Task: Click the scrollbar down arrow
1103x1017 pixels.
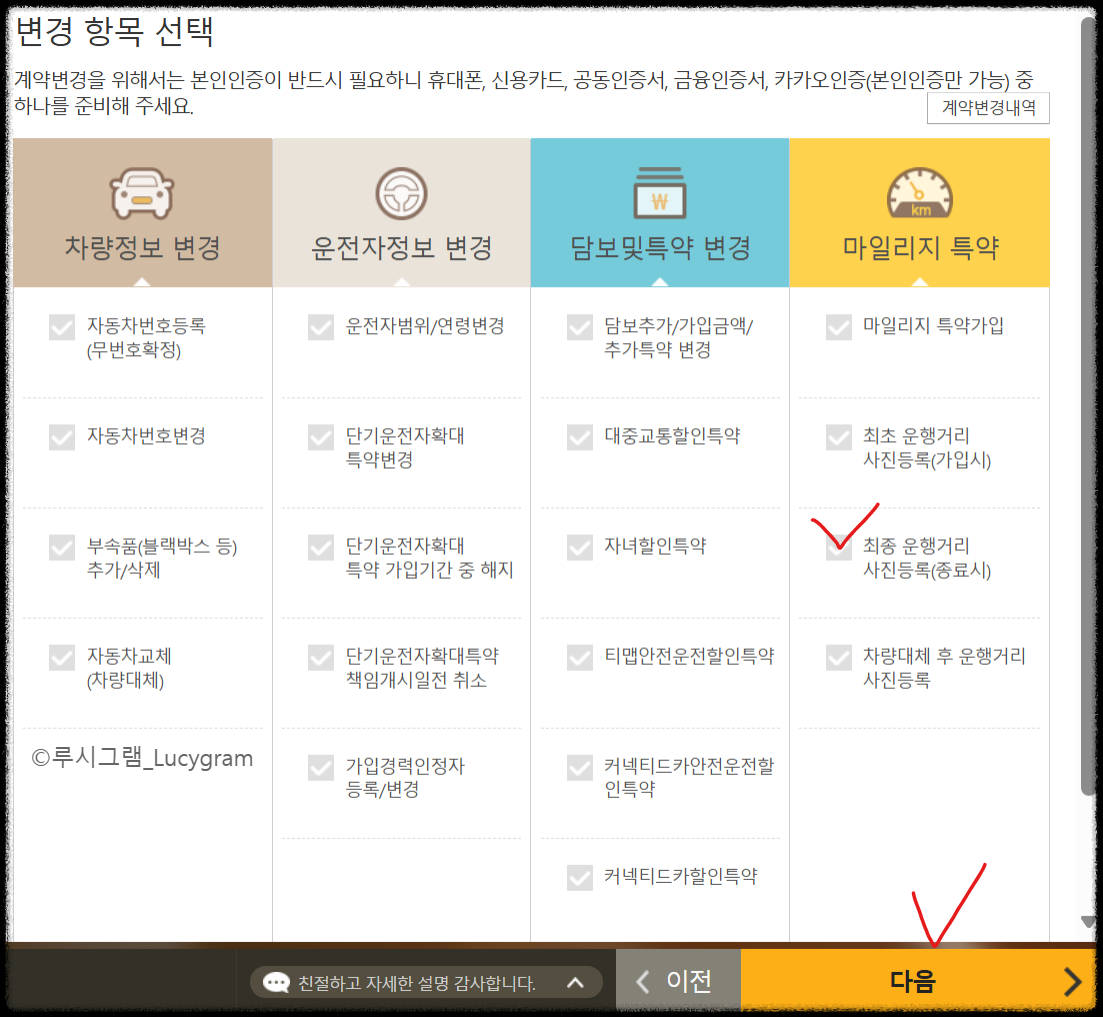Action: click(x=1088, y=921)
